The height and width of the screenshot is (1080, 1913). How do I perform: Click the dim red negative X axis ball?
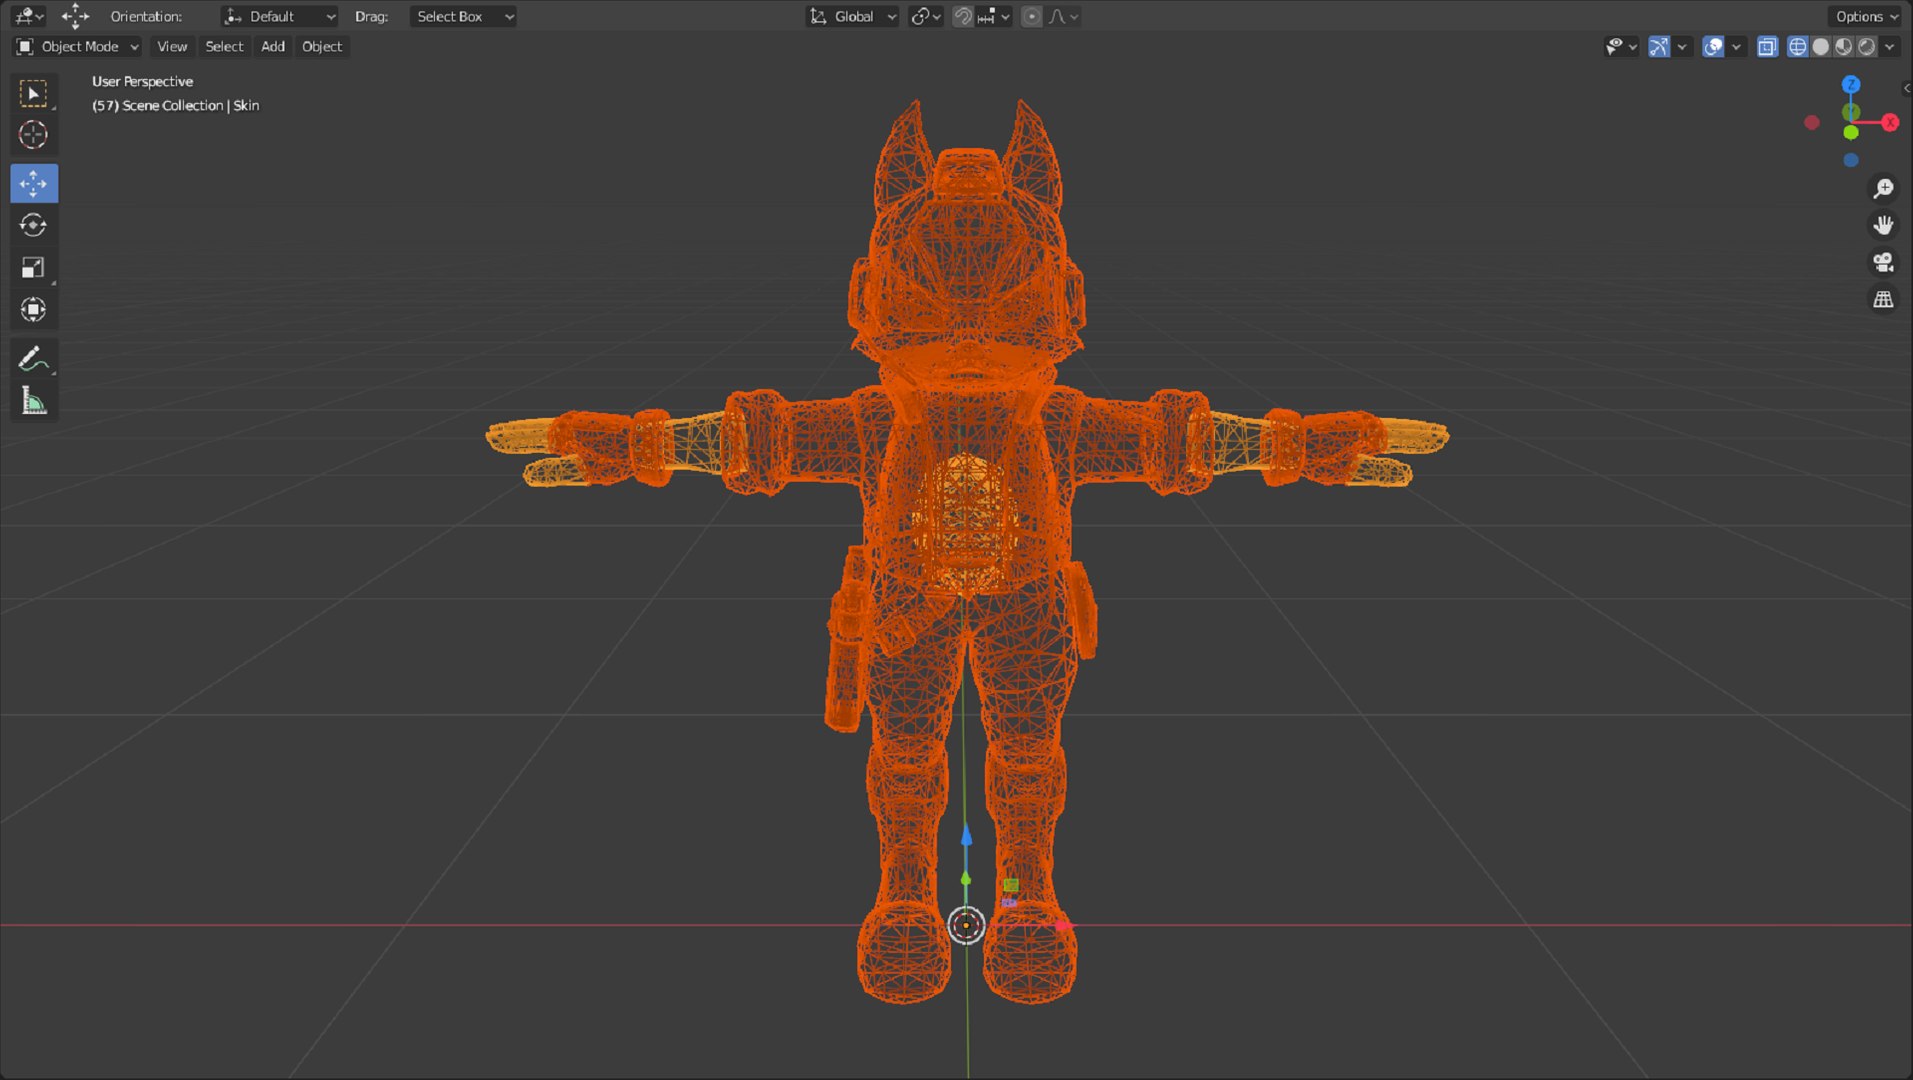(1812, 122)
